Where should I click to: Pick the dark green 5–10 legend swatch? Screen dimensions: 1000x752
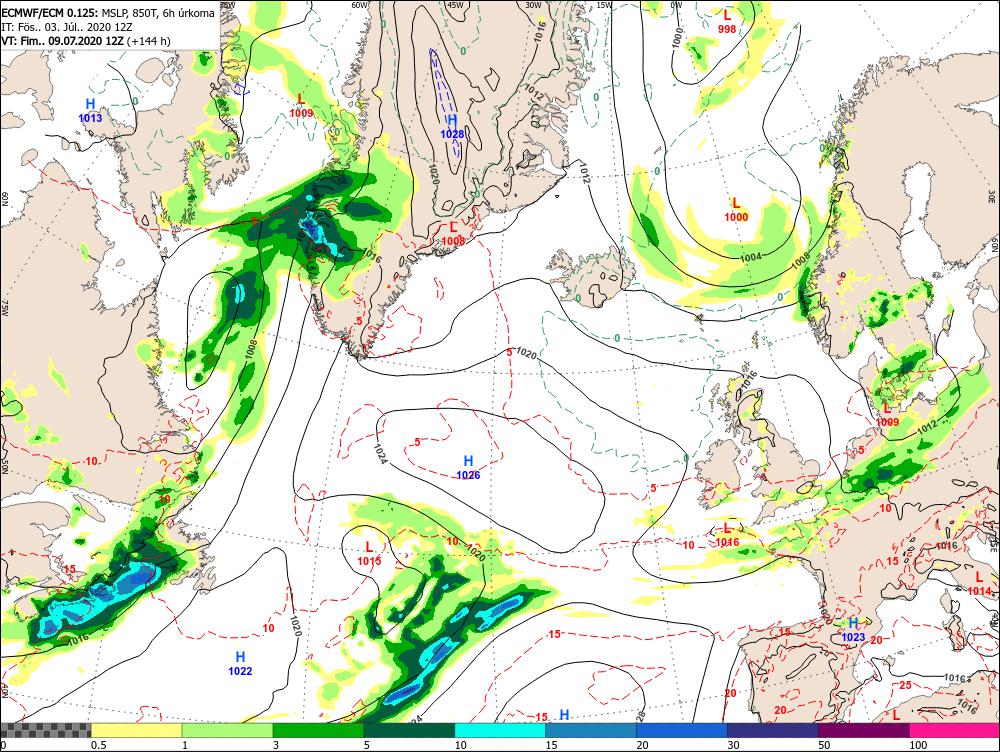tap(409, 730)
